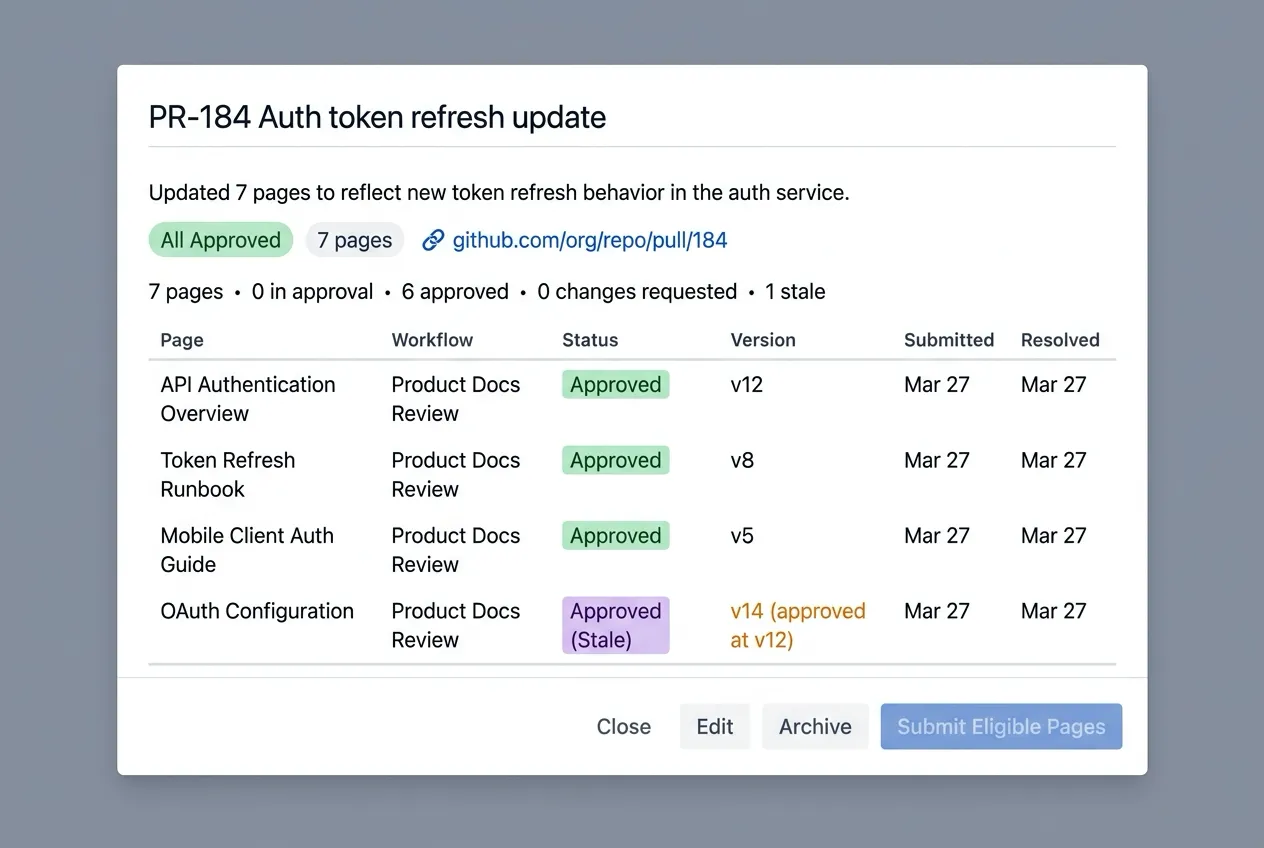This screenshot has width=1264, height=848.
Task: Open the github.com/org/repo/pull/184 link
Action: click(x=589, y=240)
